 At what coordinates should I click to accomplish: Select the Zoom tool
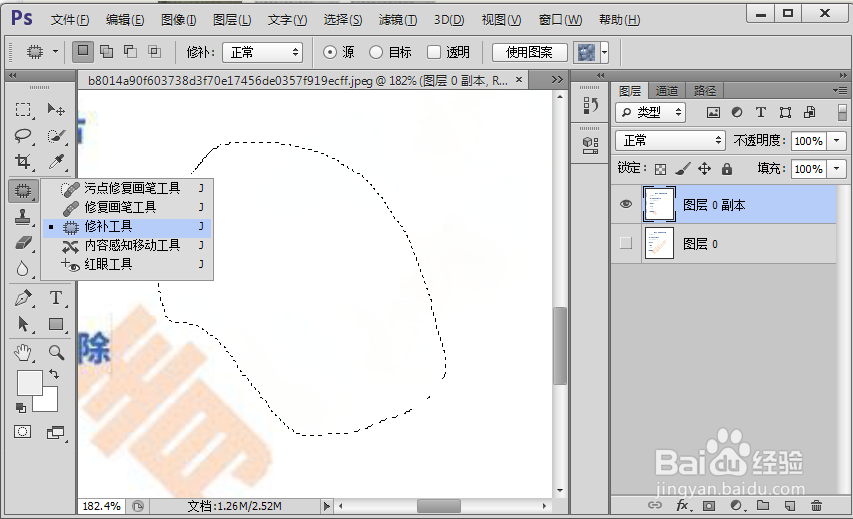(56, 353)
